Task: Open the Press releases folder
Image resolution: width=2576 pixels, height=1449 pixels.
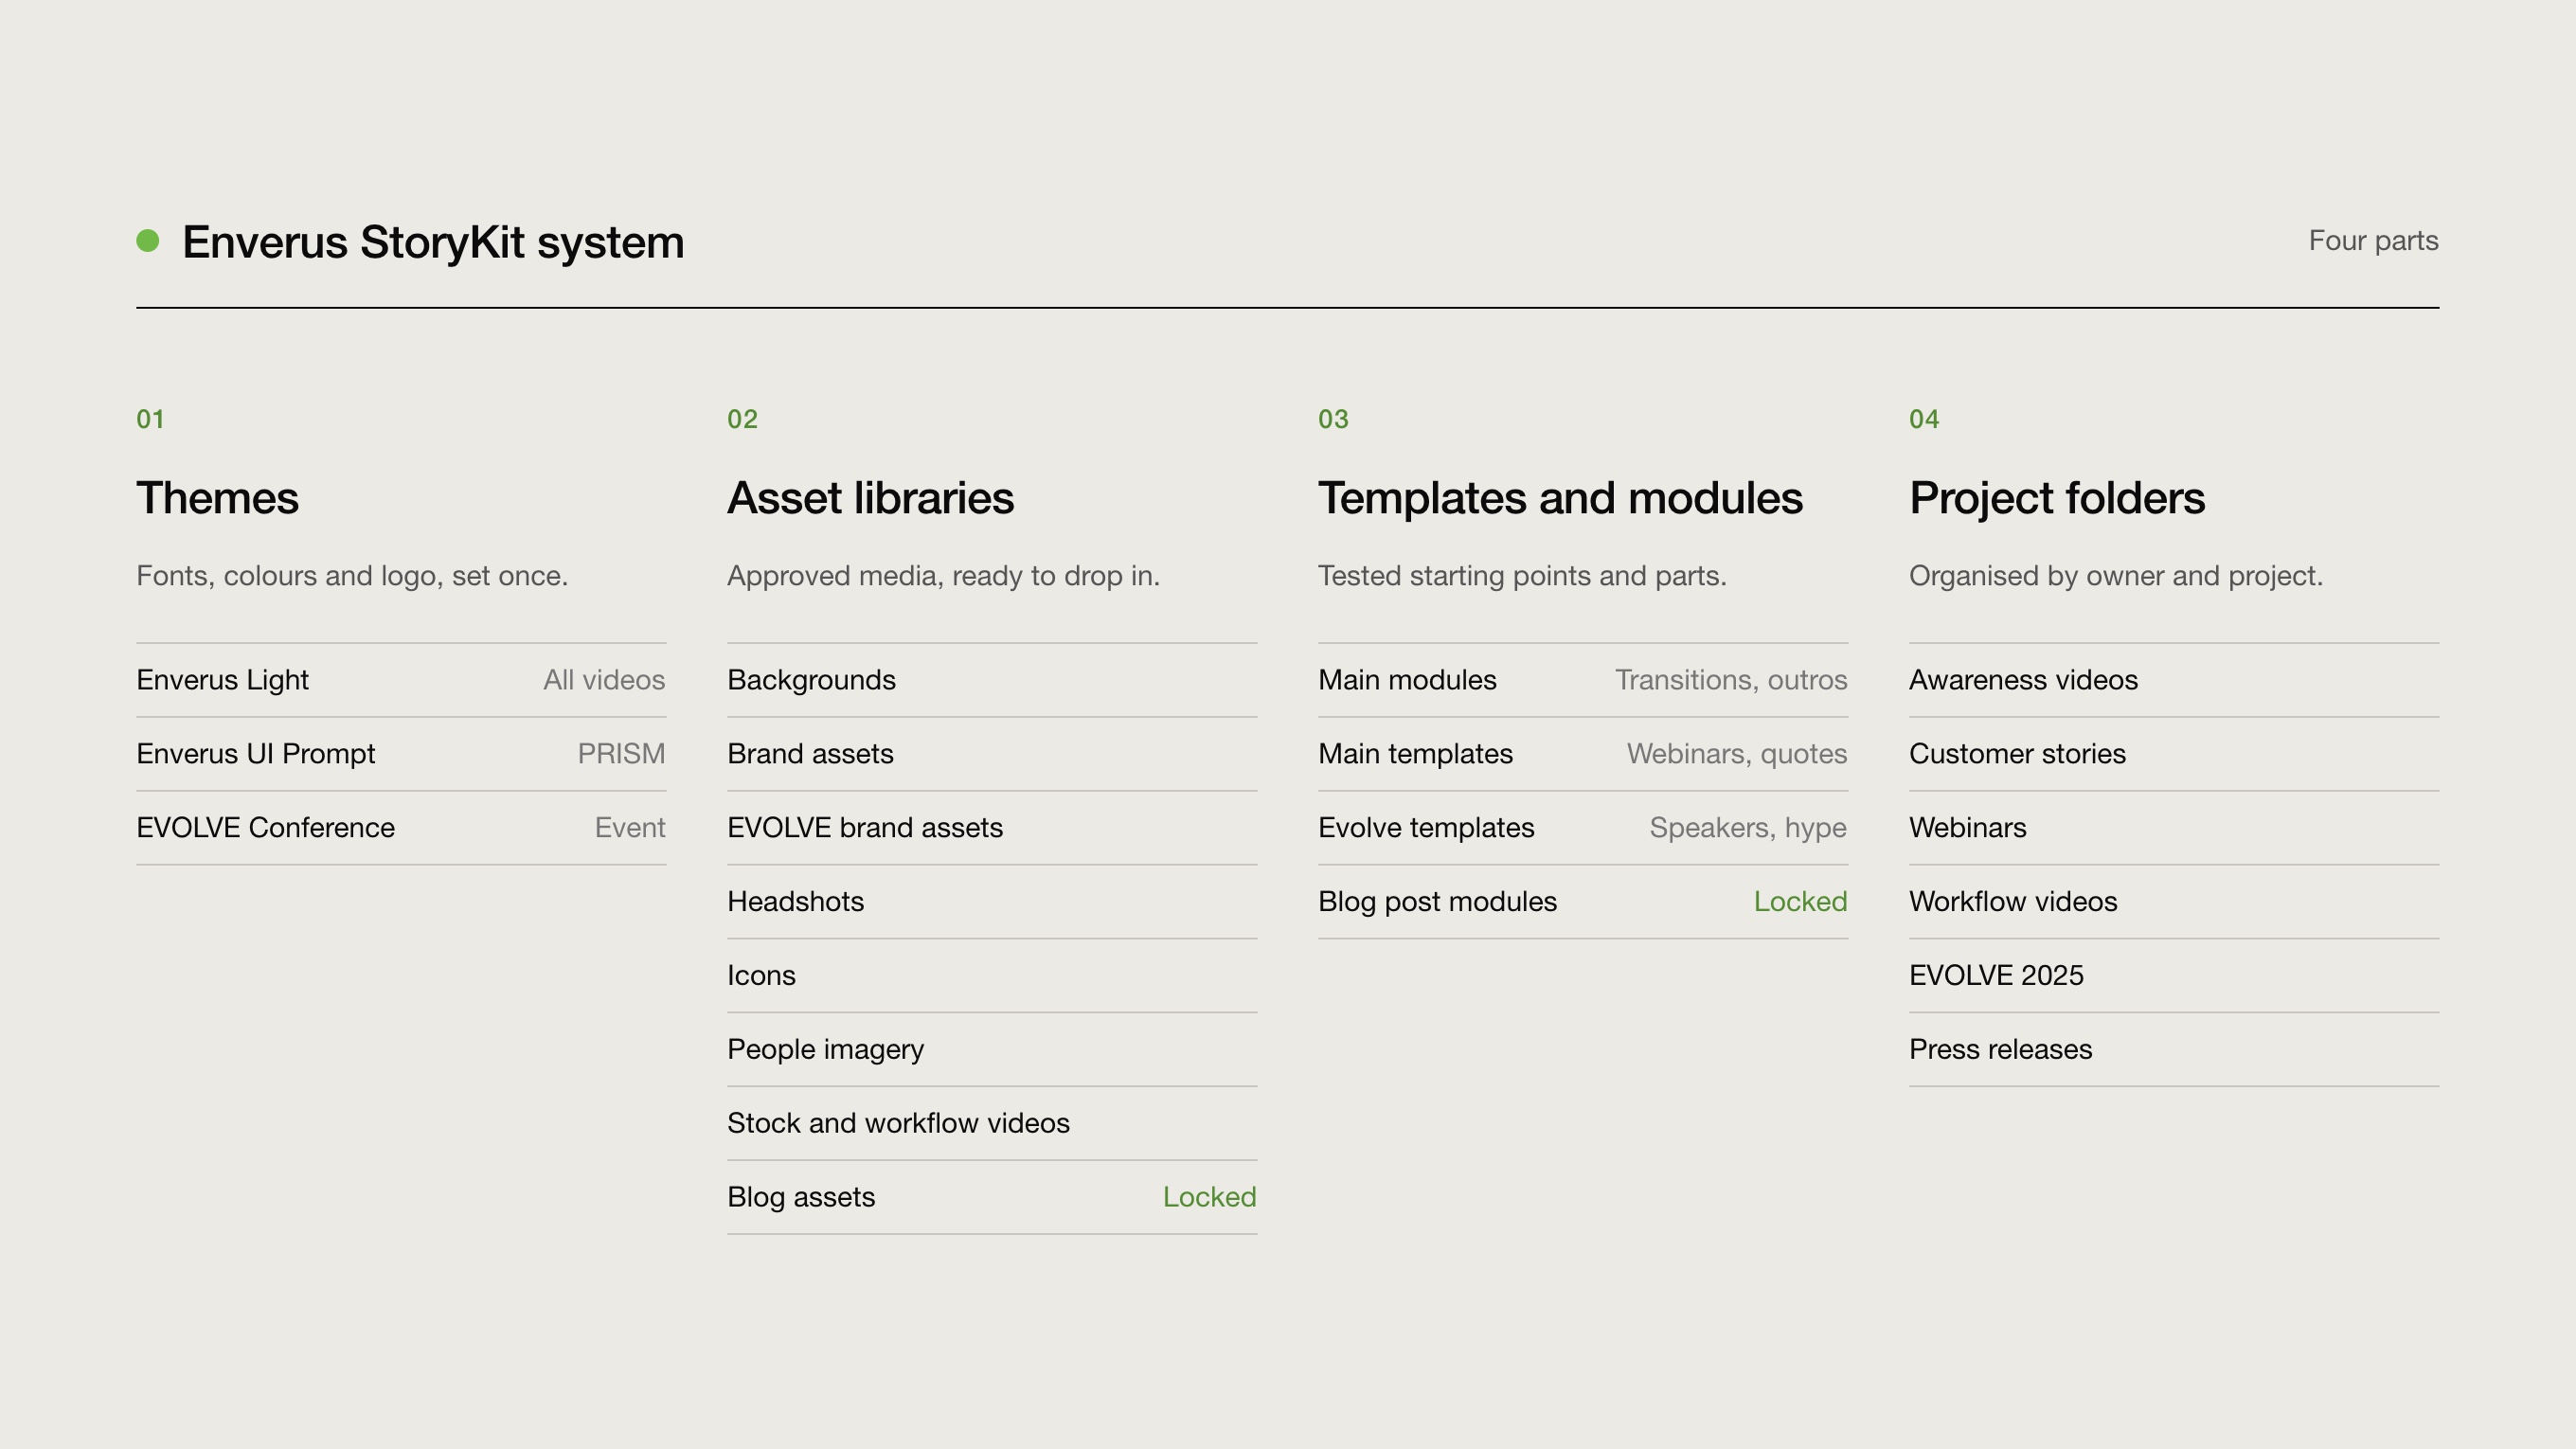Action: (2174, 1050)
